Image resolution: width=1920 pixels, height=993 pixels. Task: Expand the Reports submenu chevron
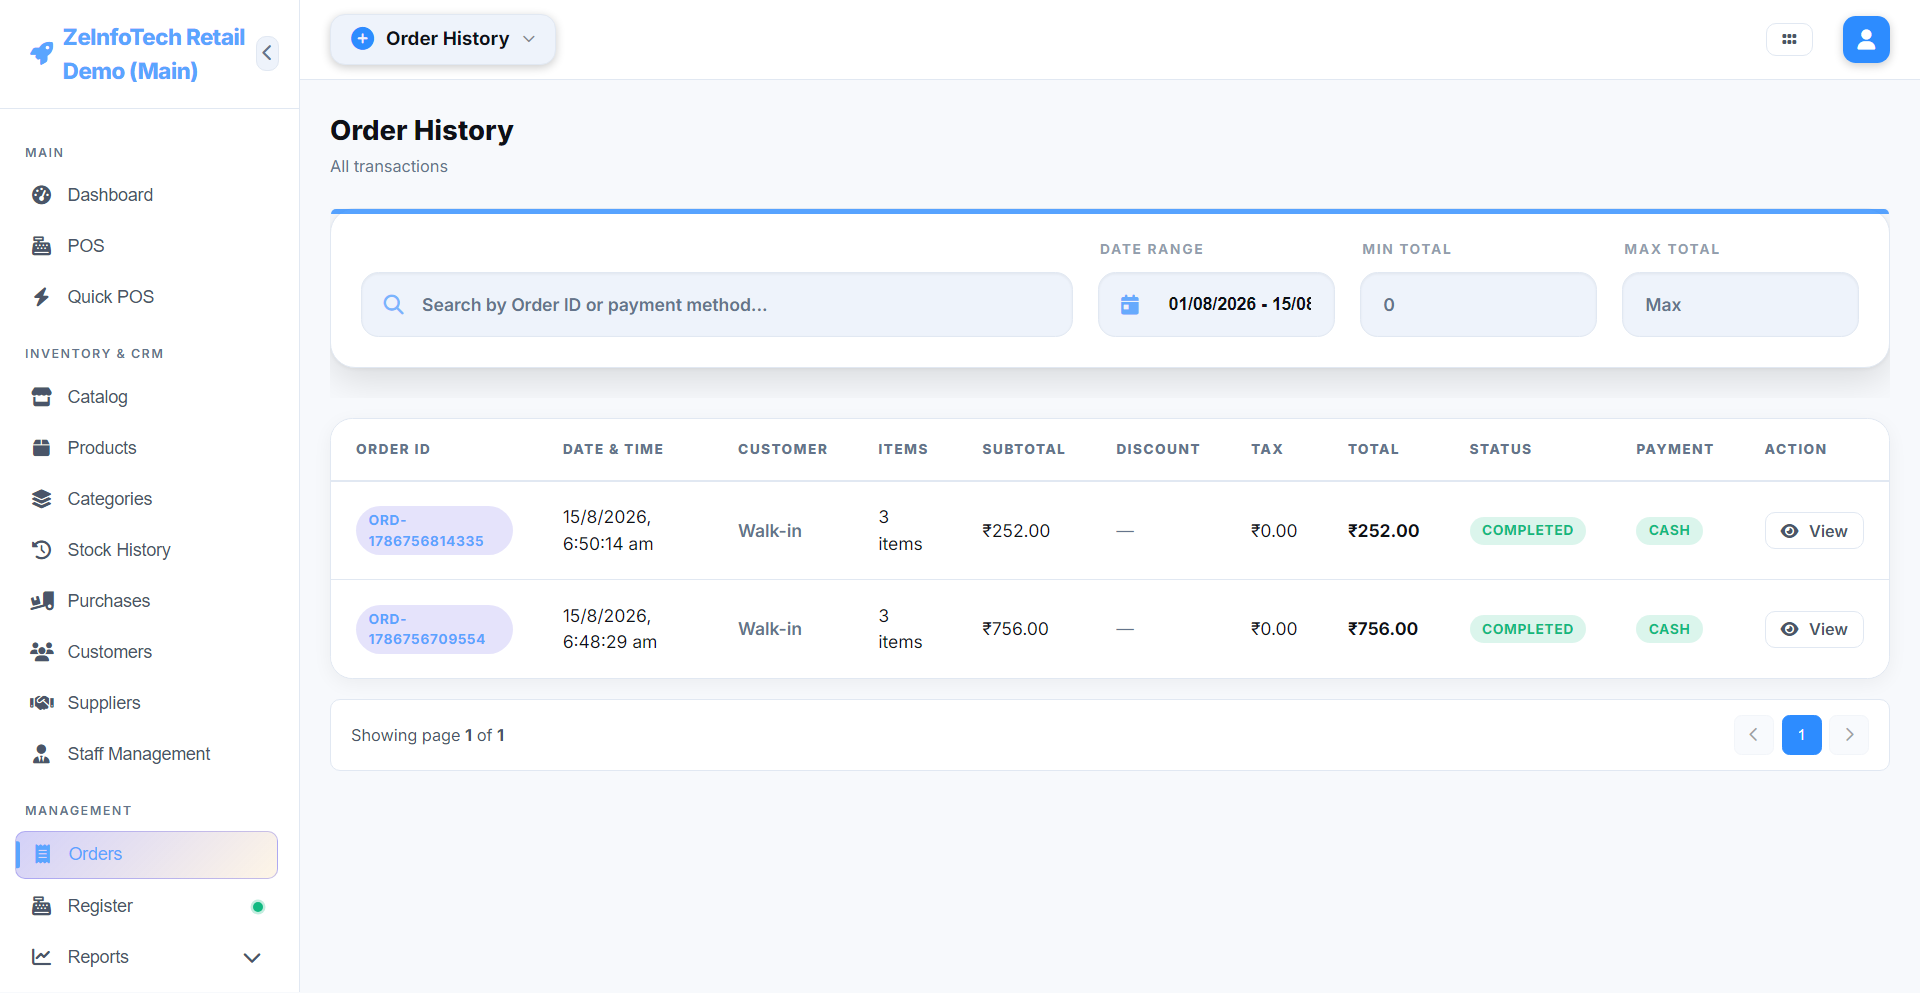coord(252,957)
